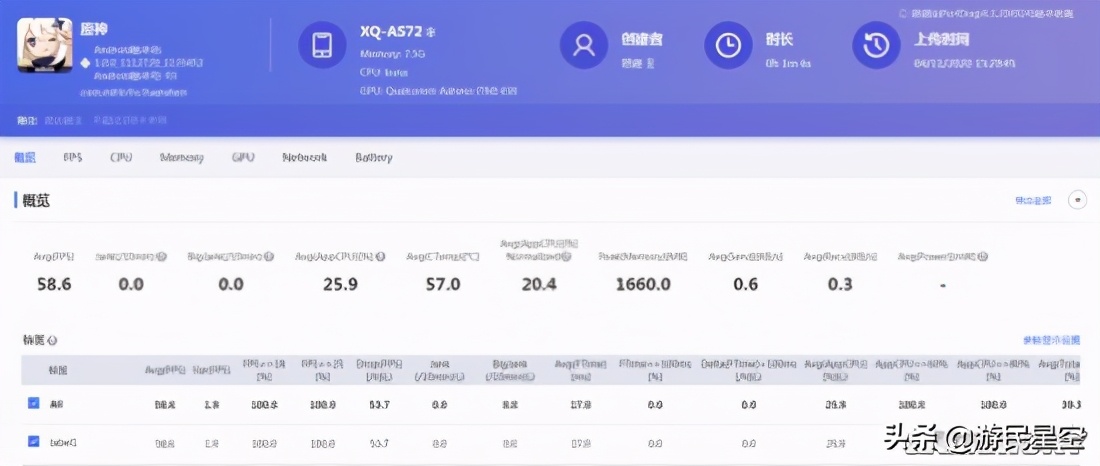Click the game avatar thumbnail
1100x466 pixels.
point(45,46)
